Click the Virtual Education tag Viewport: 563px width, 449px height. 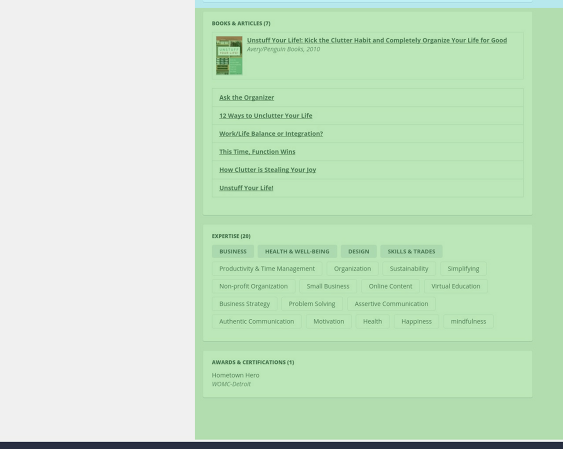456,286
